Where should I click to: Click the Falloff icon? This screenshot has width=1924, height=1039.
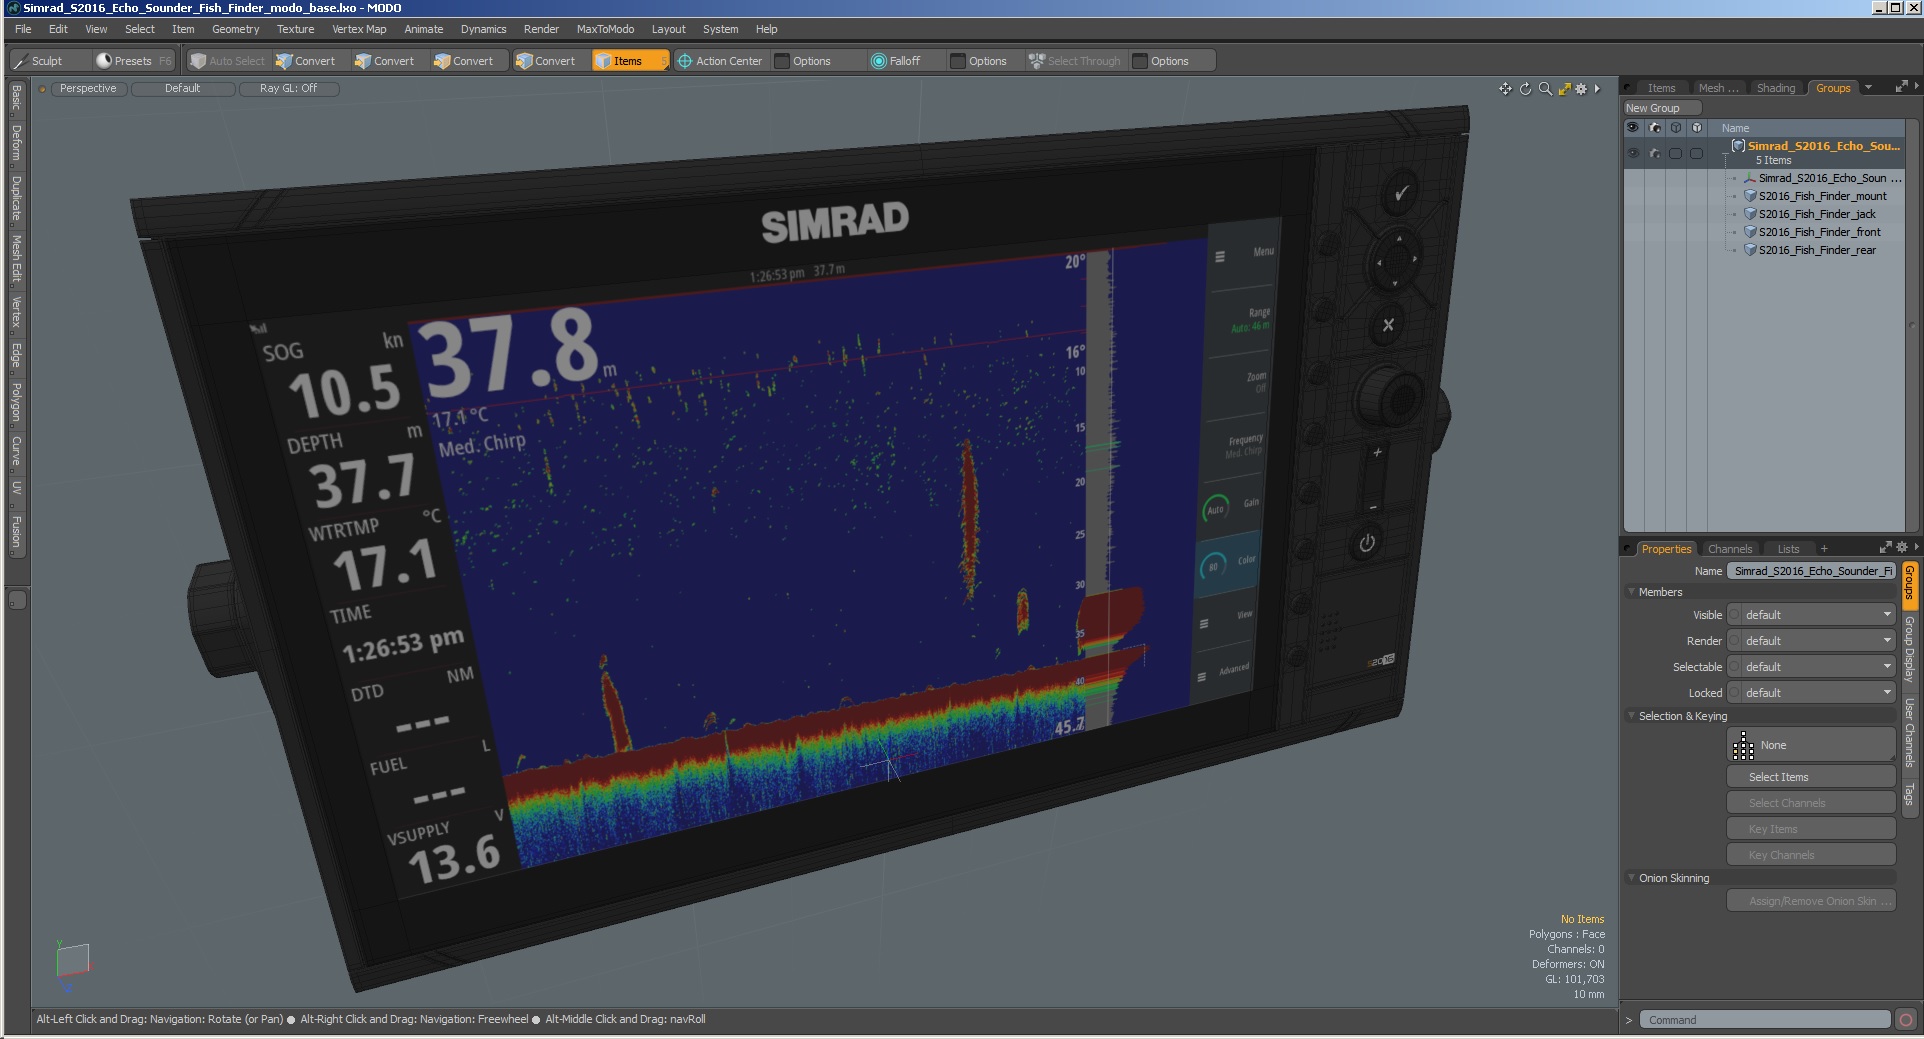879,61
